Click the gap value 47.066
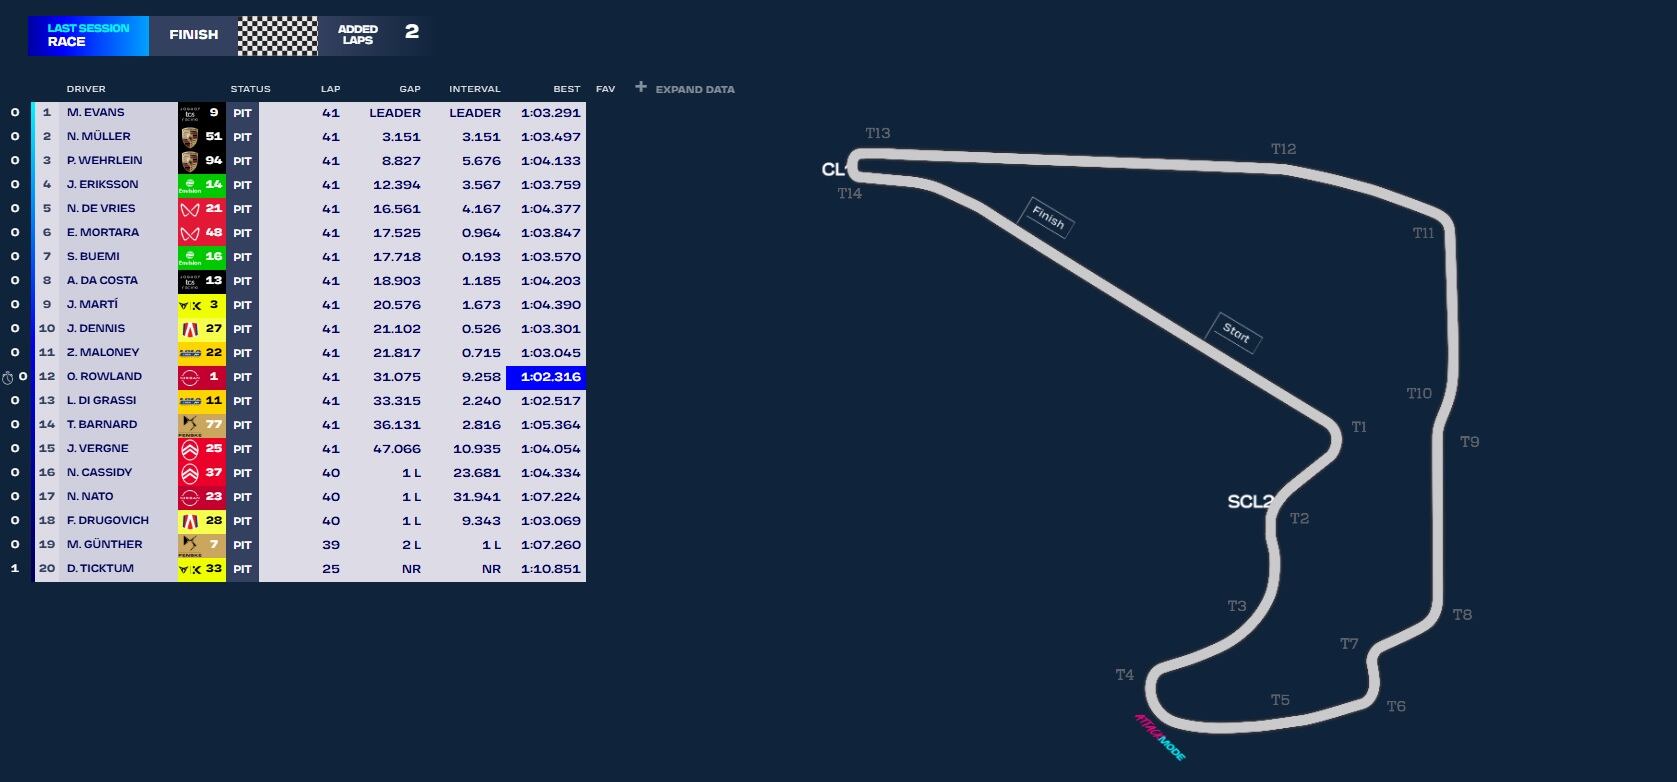The width and height of the screenshot is (1677, 782). click(x=397, y=449)
